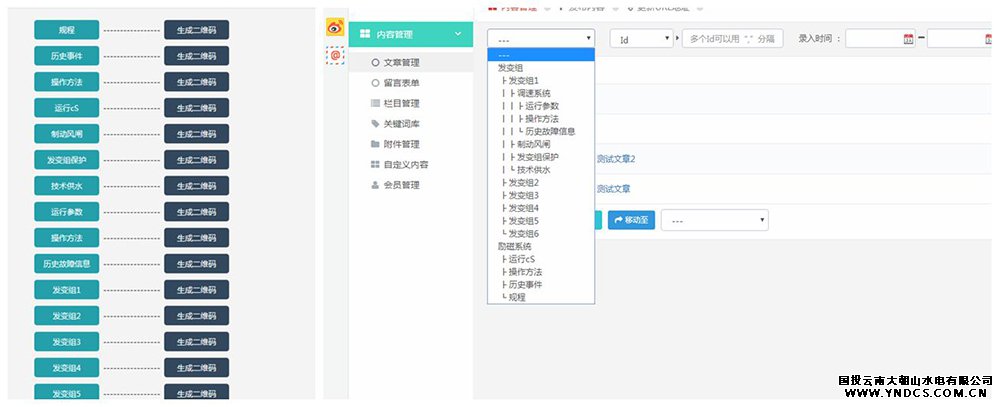Open the Id field dropdown
Screen dimensions: 1000x407
tap(641, 39)
